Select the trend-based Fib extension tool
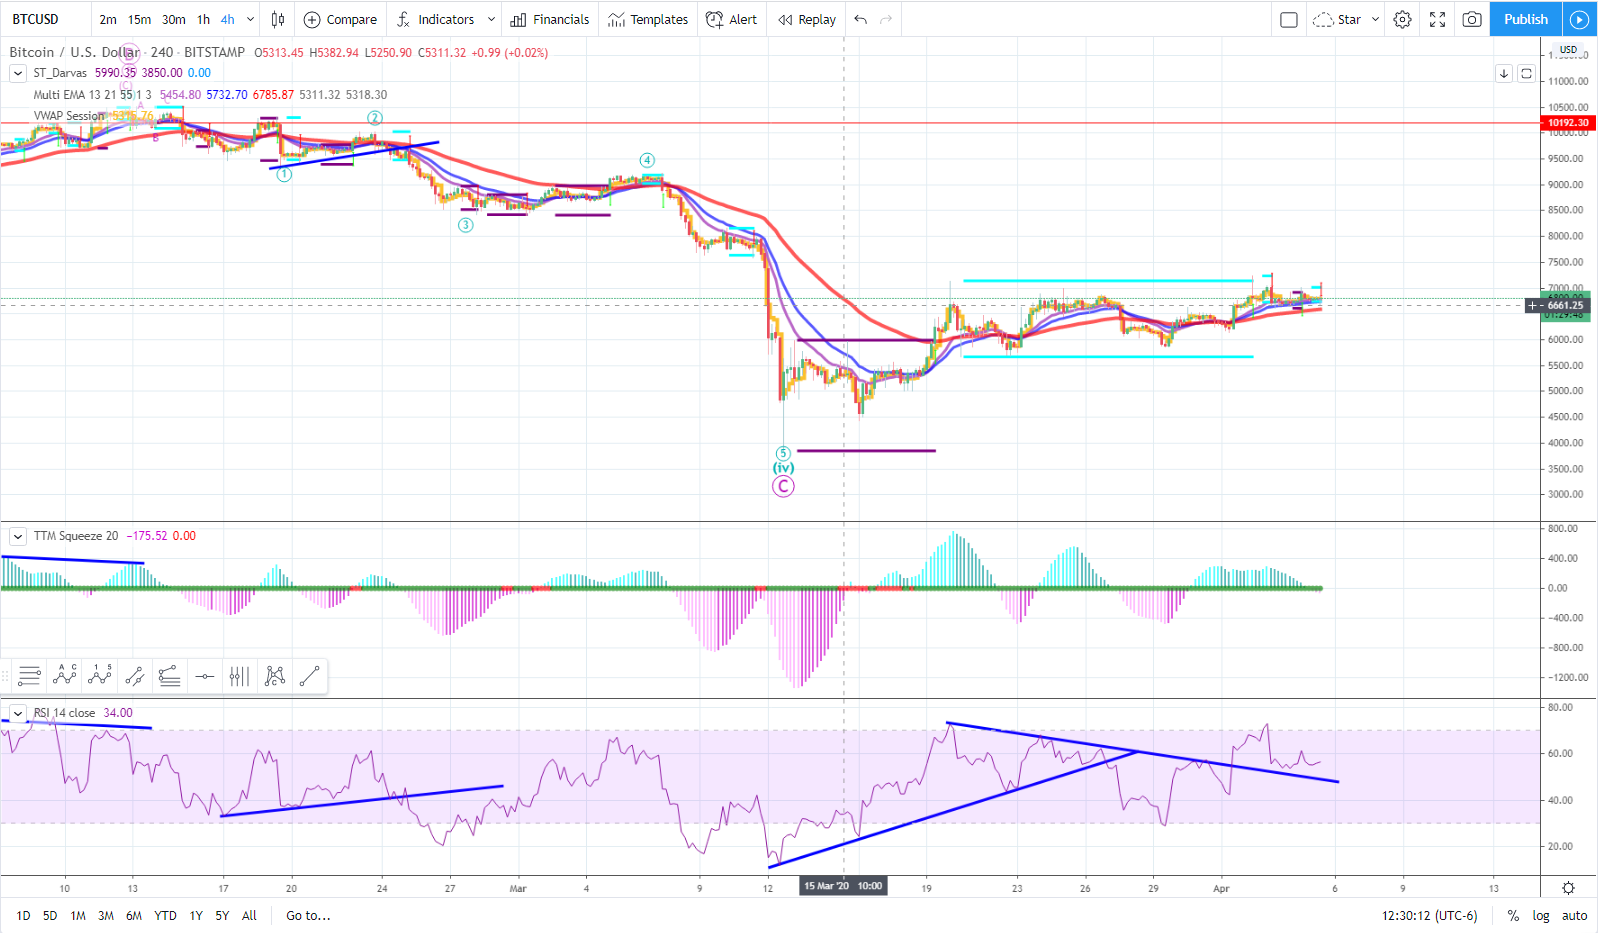The height and width of the screenshot is (933, 1598). pos(170,677)
